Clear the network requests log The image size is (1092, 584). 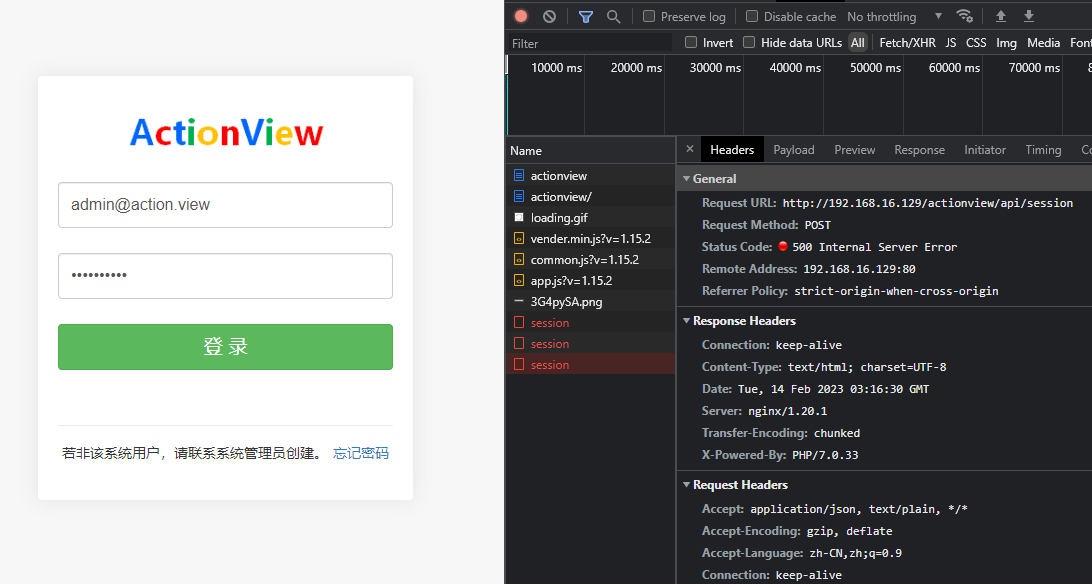[547, 16]
